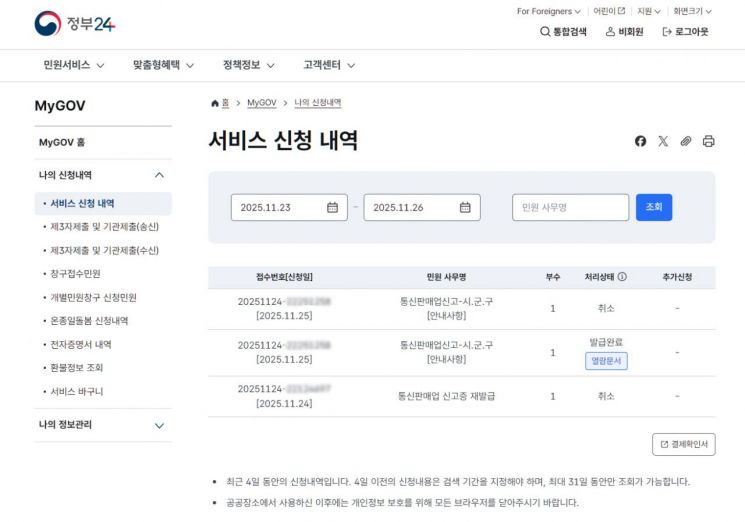The height and width of the screenshot is (522, 745).
Task: Click 민원 사무명 column header
Action: point(446,277)
